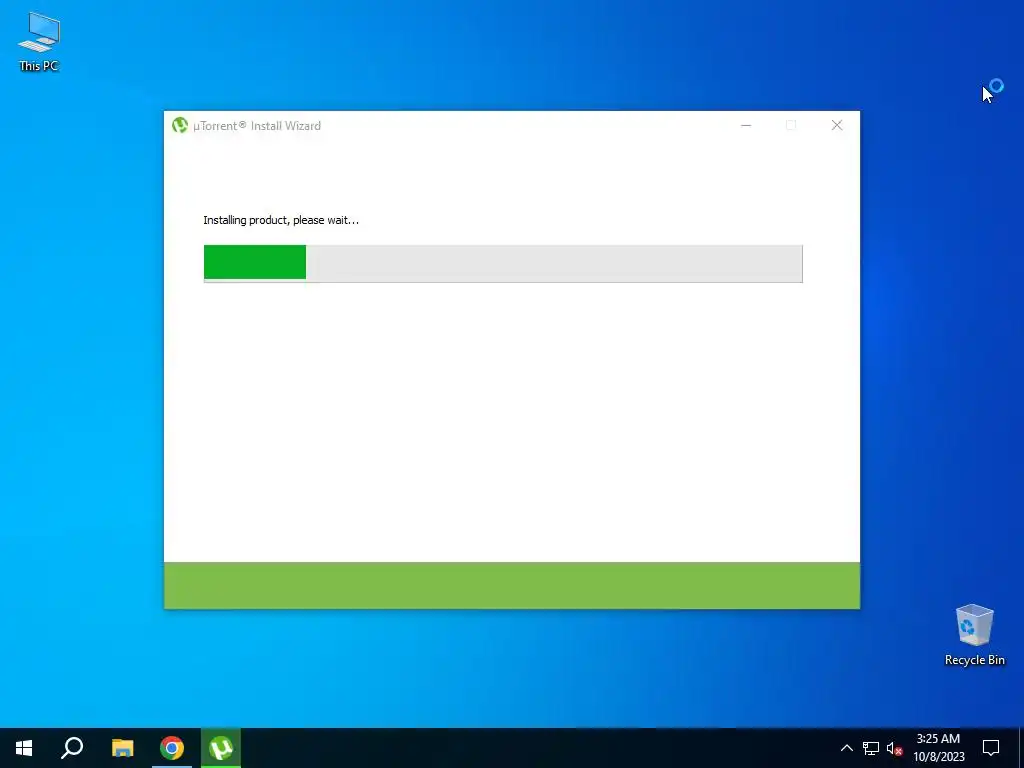Select the Recycle Bin desktop icon

(x=974, y=634)
